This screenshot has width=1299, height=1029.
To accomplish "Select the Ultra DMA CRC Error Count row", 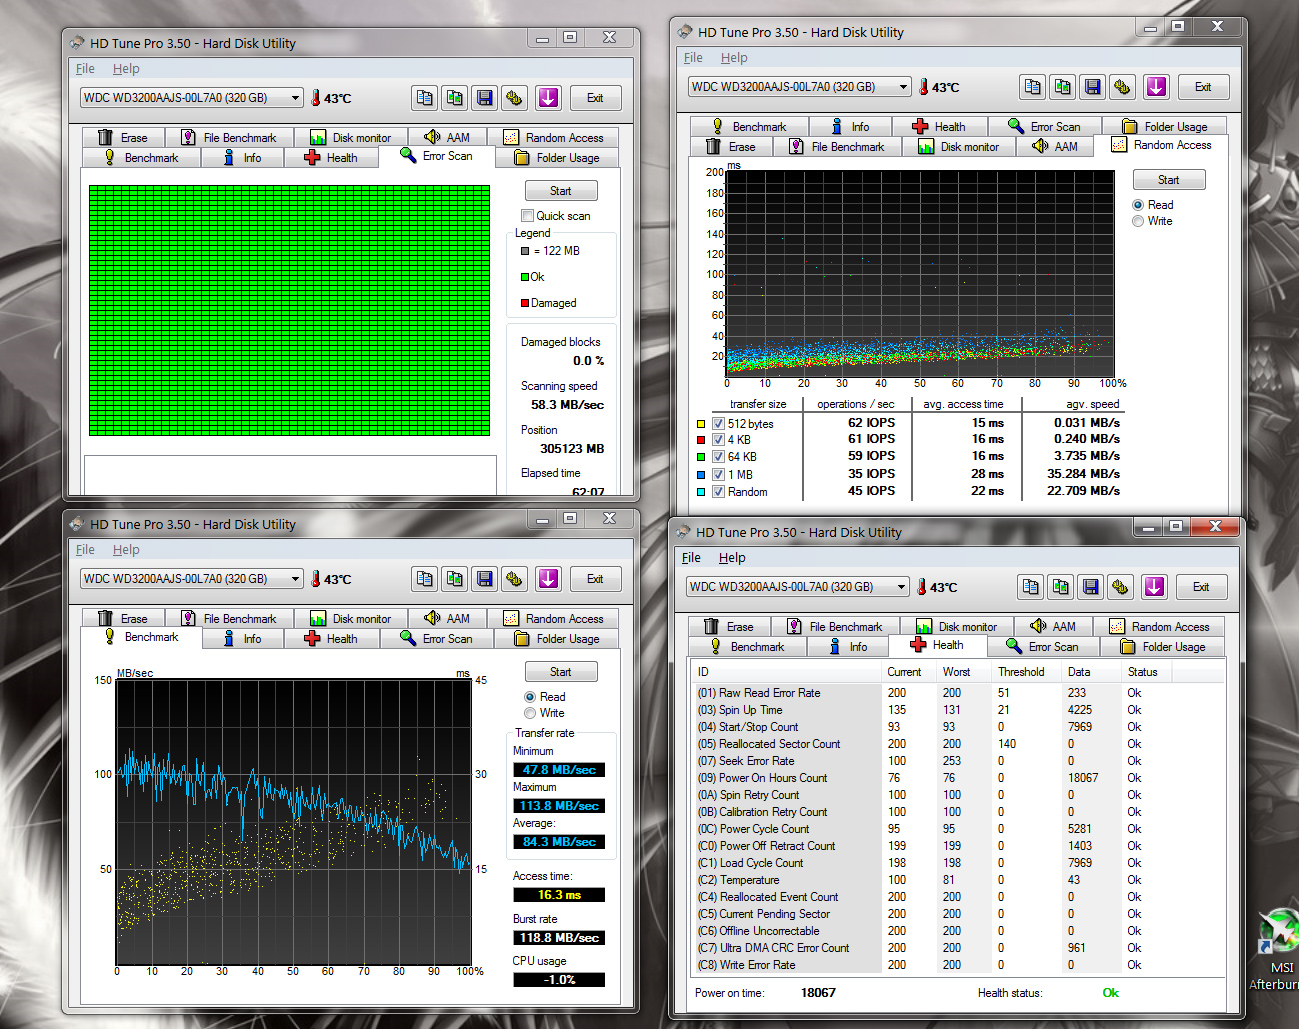I will click(956, 948).
